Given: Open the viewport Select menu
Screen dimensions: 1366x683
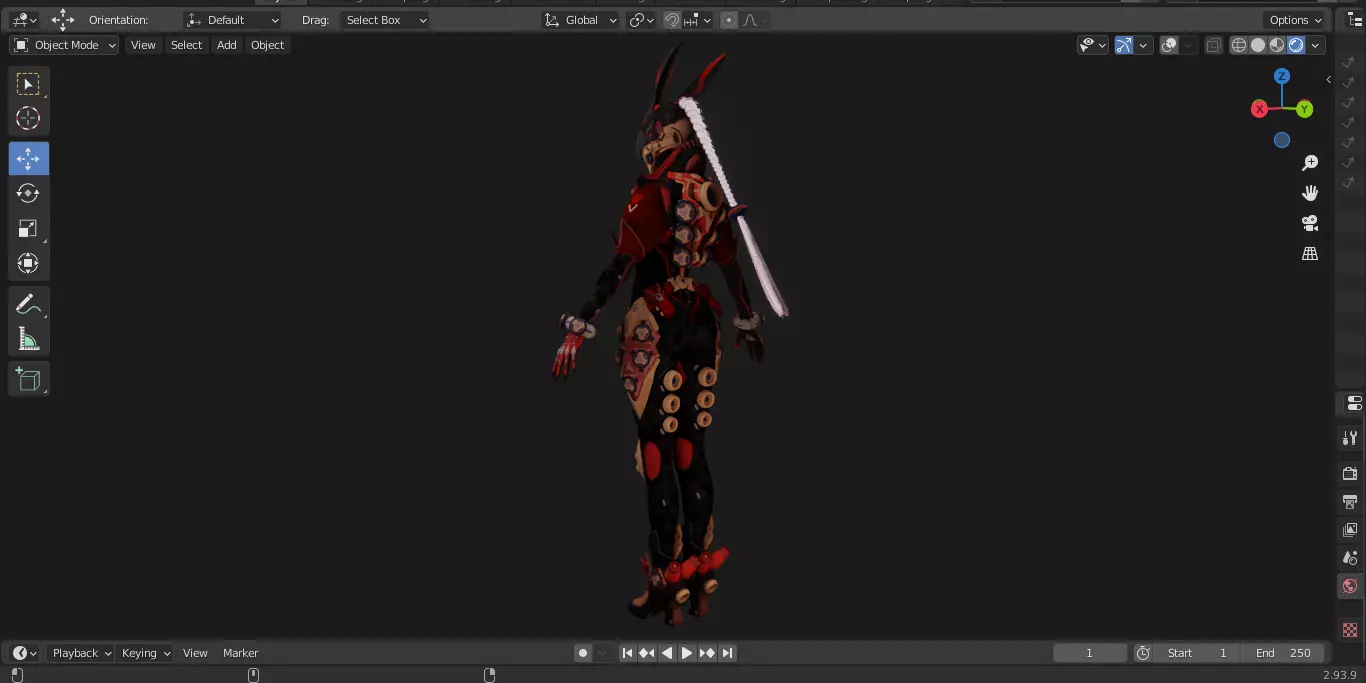Looking at the screenshot, I should [x=186, y=45].
